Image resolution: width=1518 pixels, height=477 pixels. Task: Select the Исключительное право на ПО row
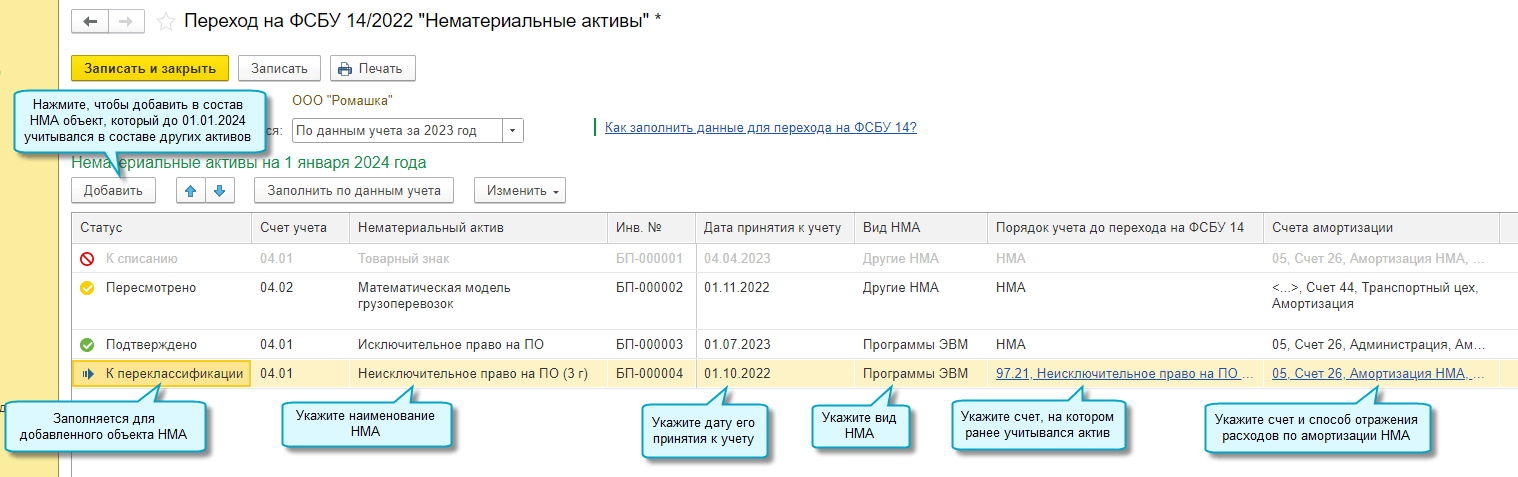click(x=450, y=345)
